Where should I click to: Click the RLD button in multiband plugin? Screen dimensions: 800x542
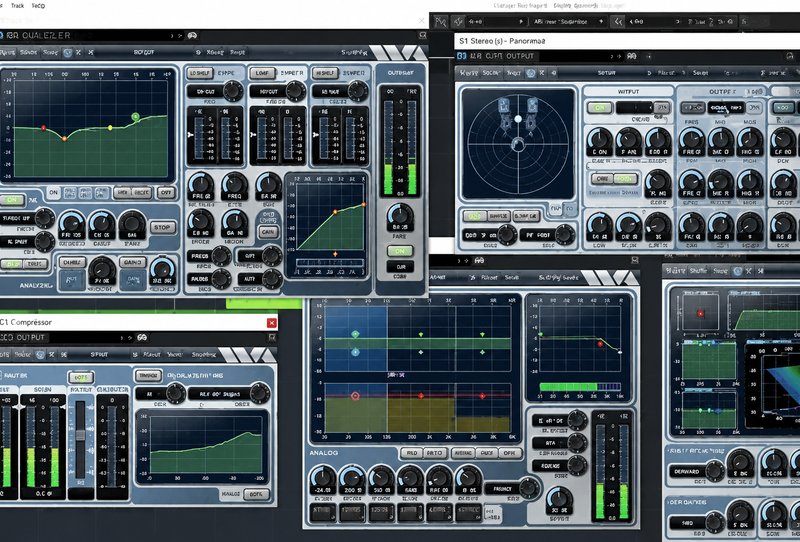412,453
